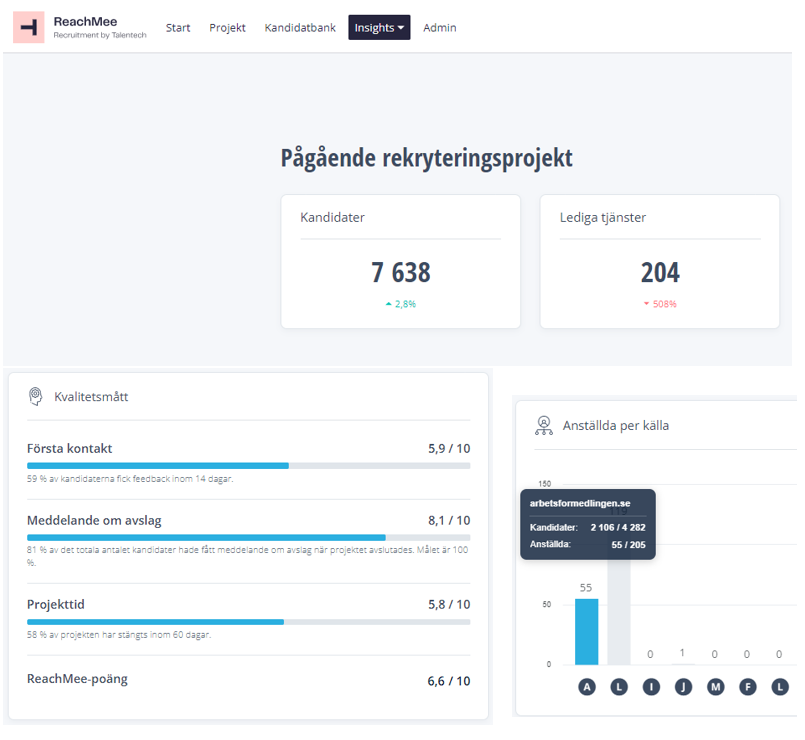Click the ReachMee brand name text
The image size is (805, 740).
[x=85, y=22]
